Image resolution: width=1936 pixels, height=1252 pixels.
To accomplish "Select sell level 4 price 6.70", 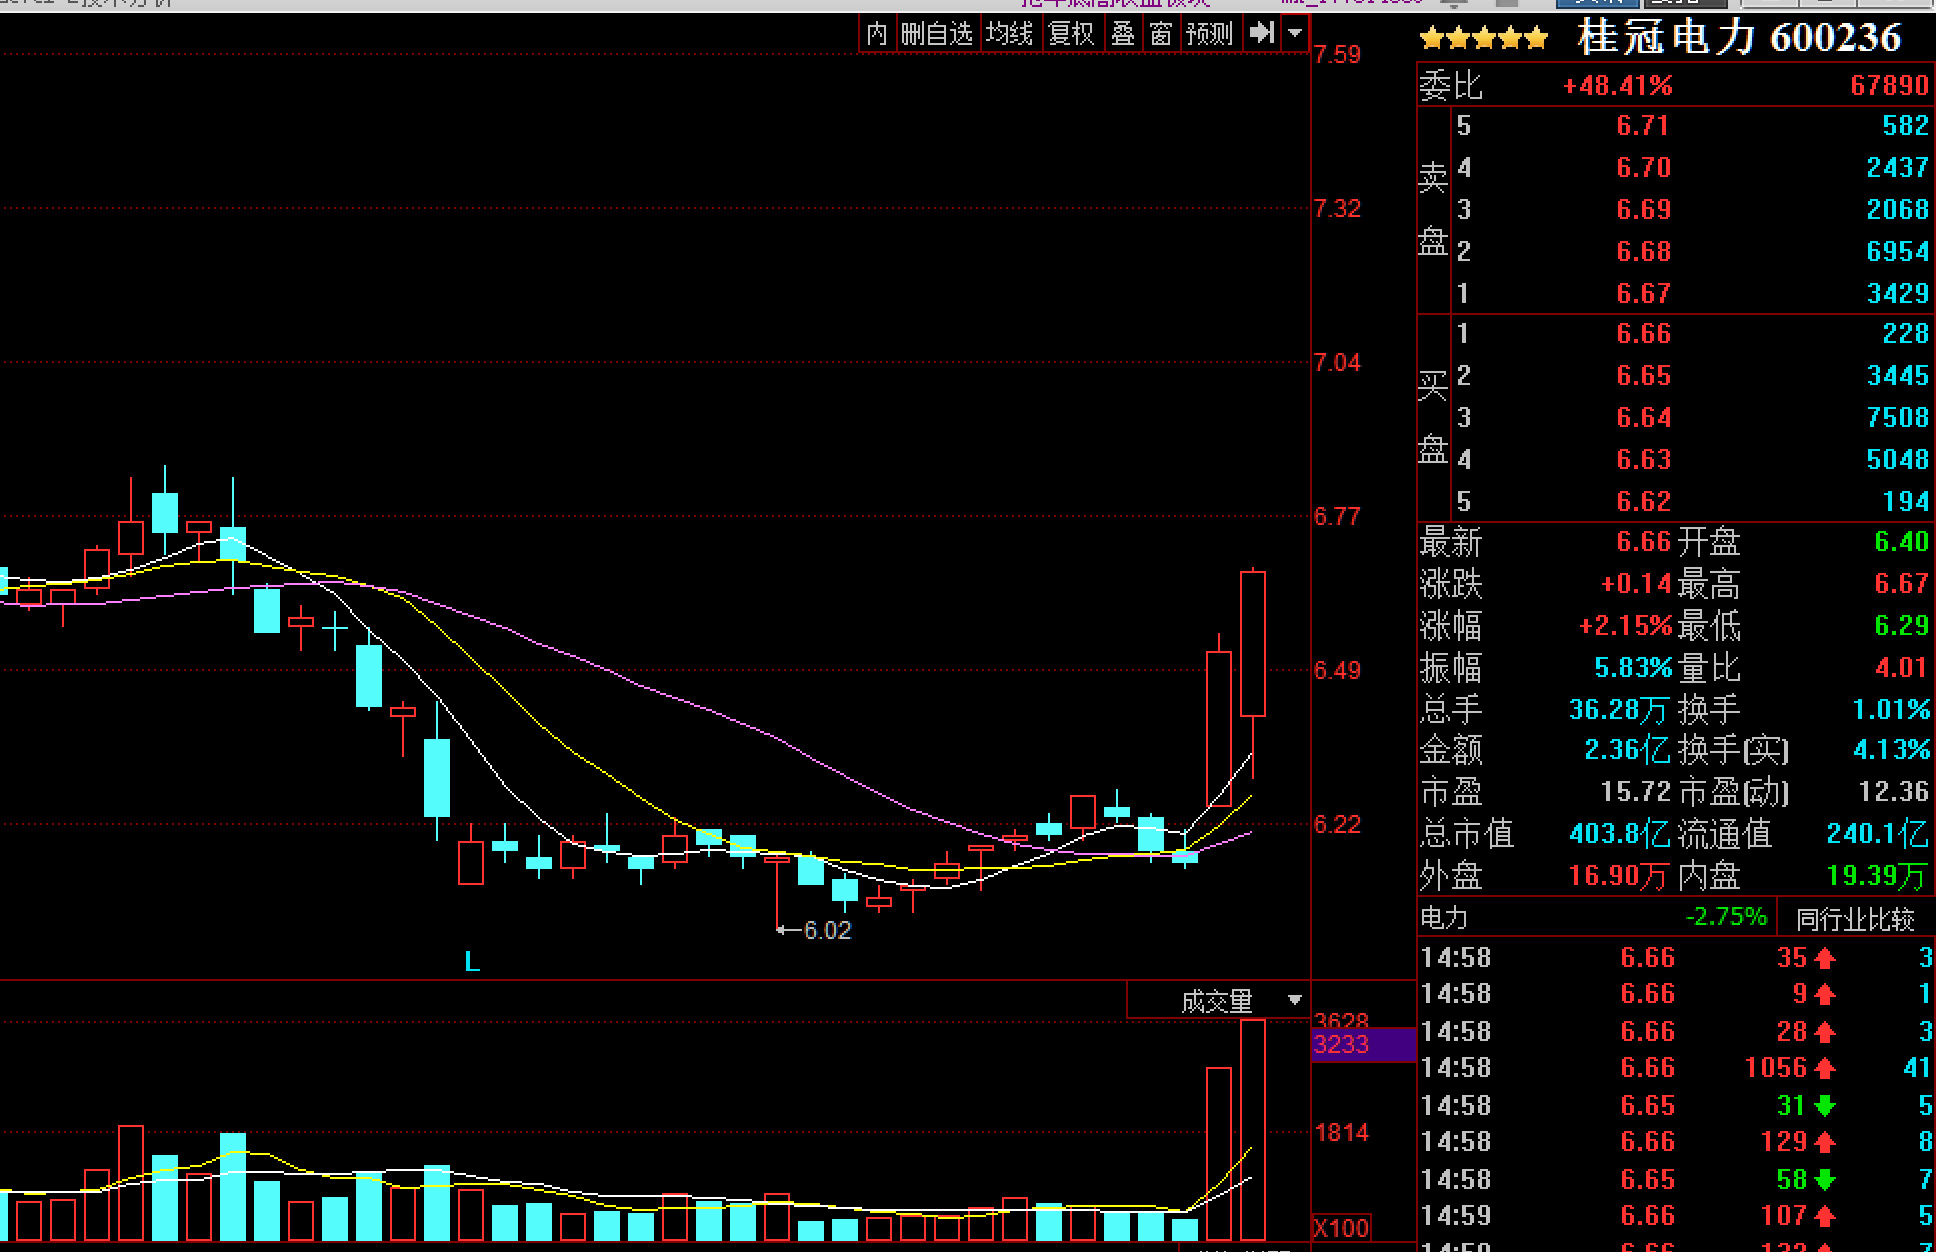I will coord(1643,168).
